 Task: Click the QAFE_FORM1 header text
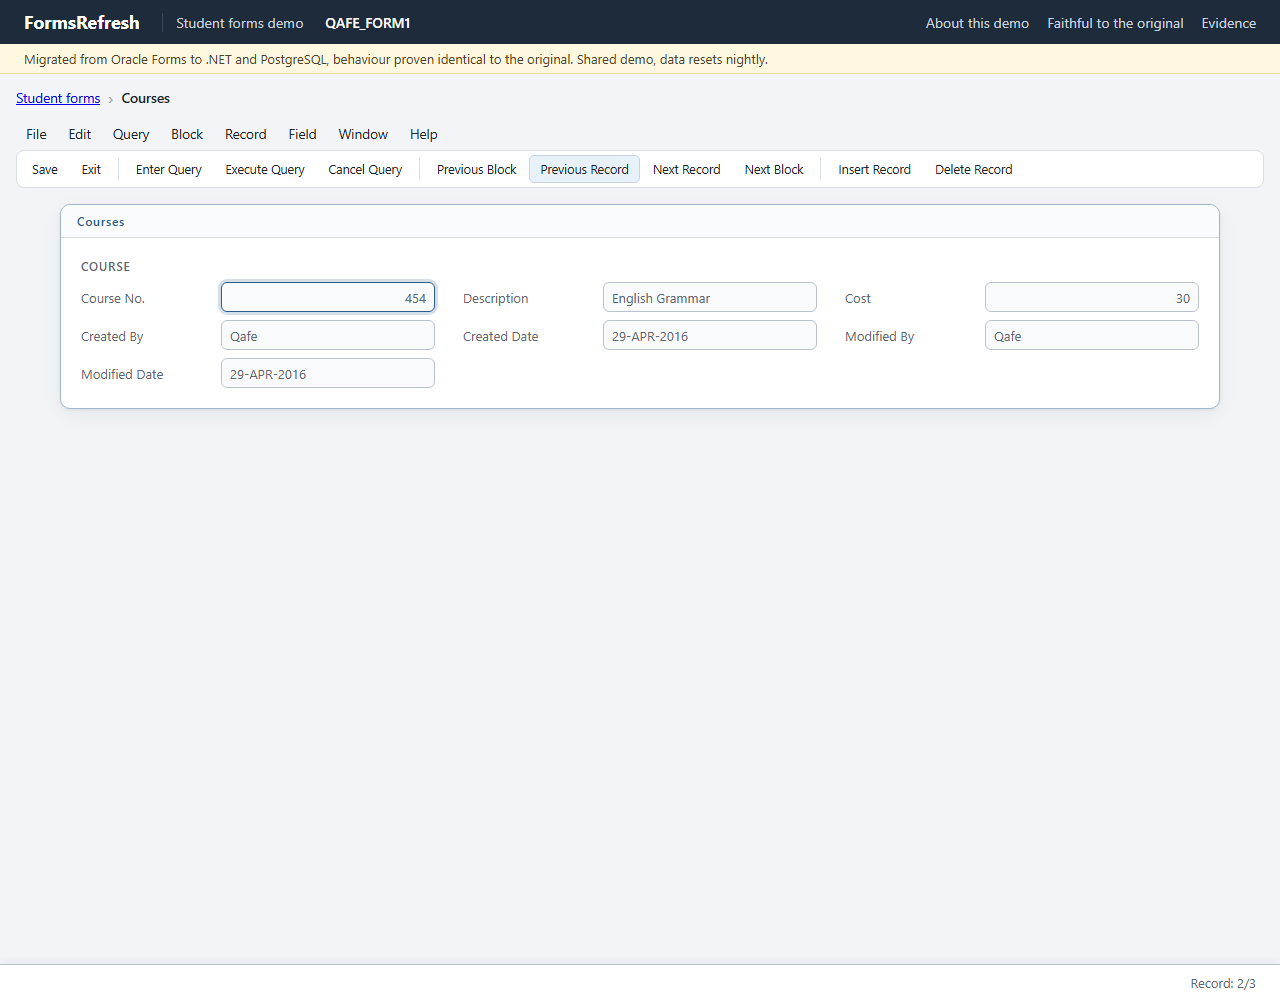click(368, 23)
